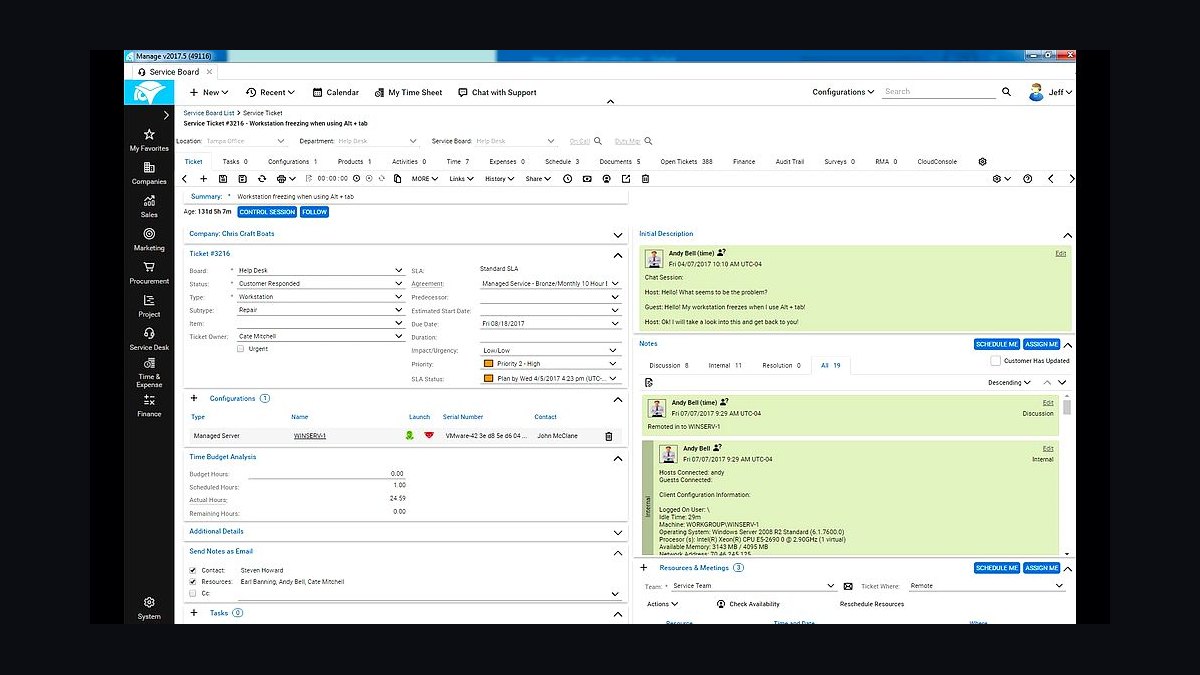Toggle the Urgent checkbox
Image resolution: width=1200 pixels, height=675 pixels.
click(241, 349)
